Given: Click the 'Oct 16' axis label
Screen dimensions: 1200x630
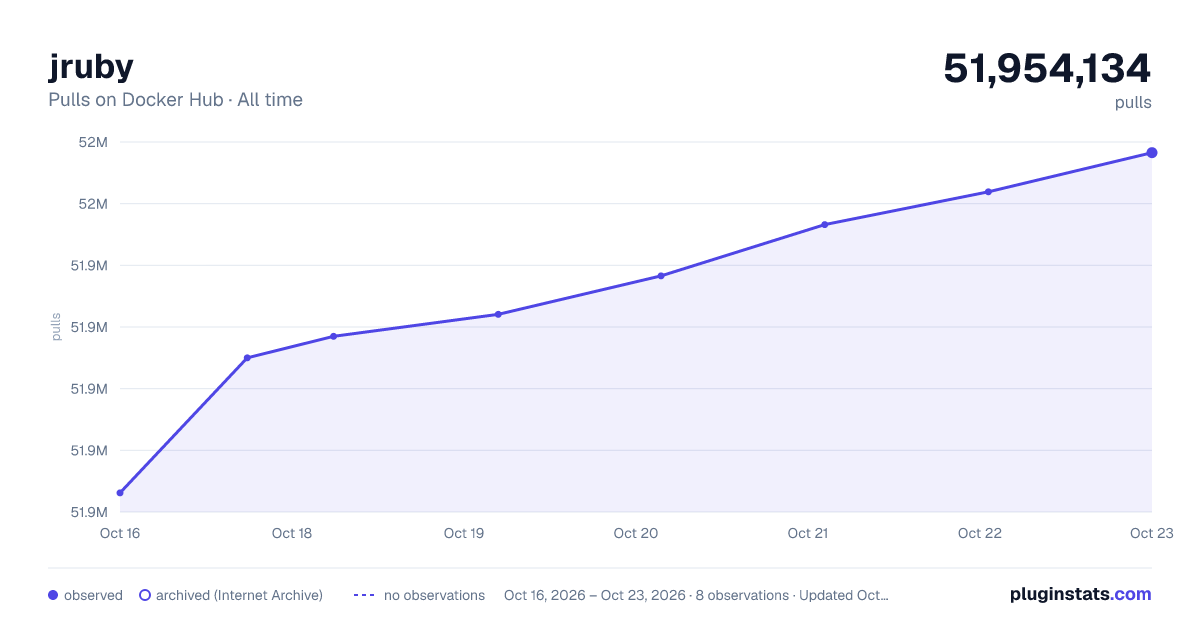Looking at the screenshot, I should point(119,533).
